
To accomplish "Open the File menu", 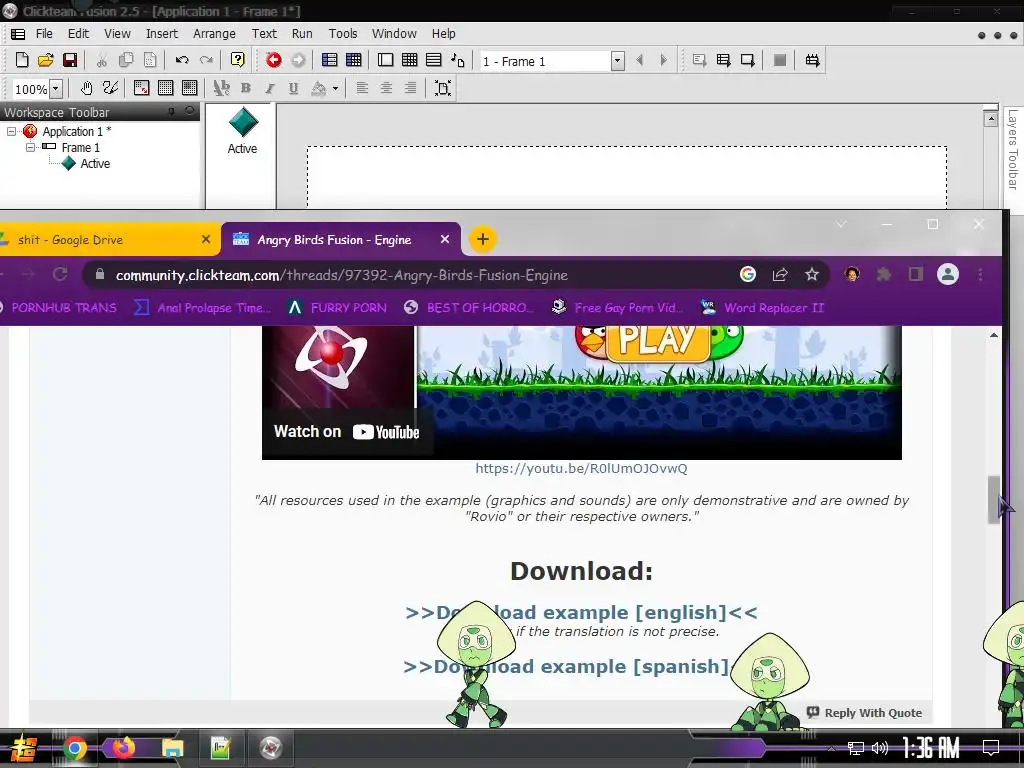I will [x=44, y=34].
